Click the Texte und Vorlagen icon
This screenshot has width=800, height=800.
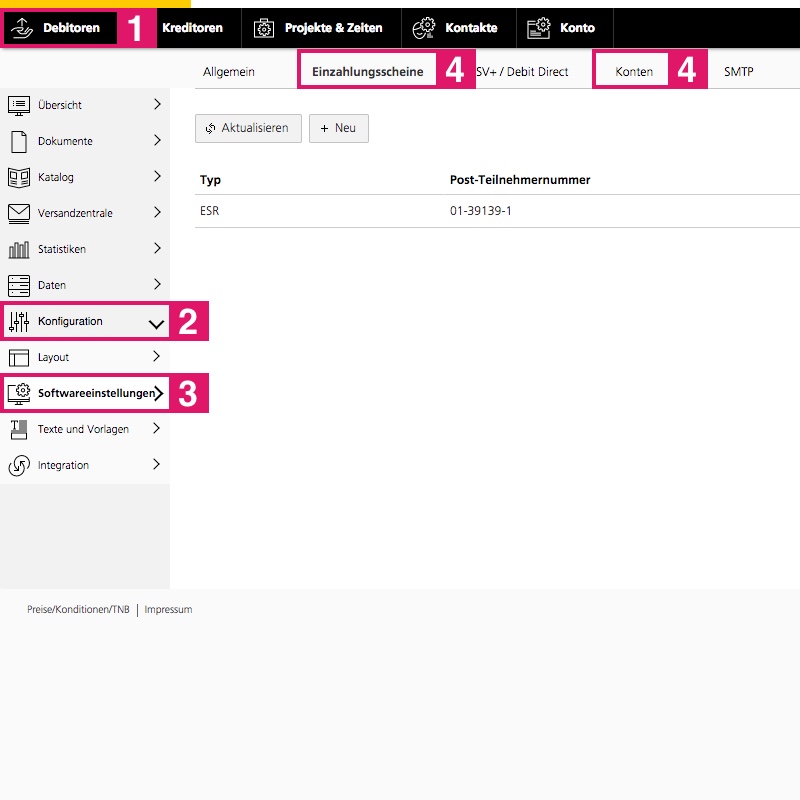[x=18, y=429]
